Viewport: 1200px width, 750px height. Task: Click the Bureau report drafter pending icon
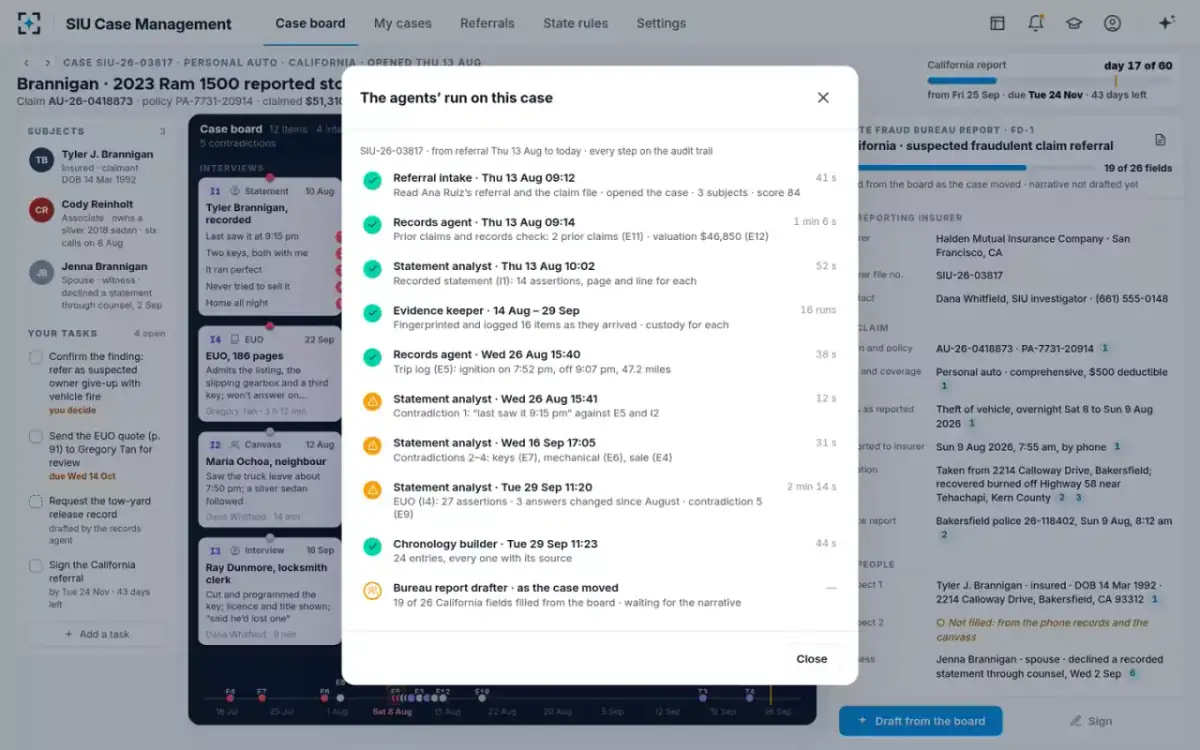tap(372, 590)
